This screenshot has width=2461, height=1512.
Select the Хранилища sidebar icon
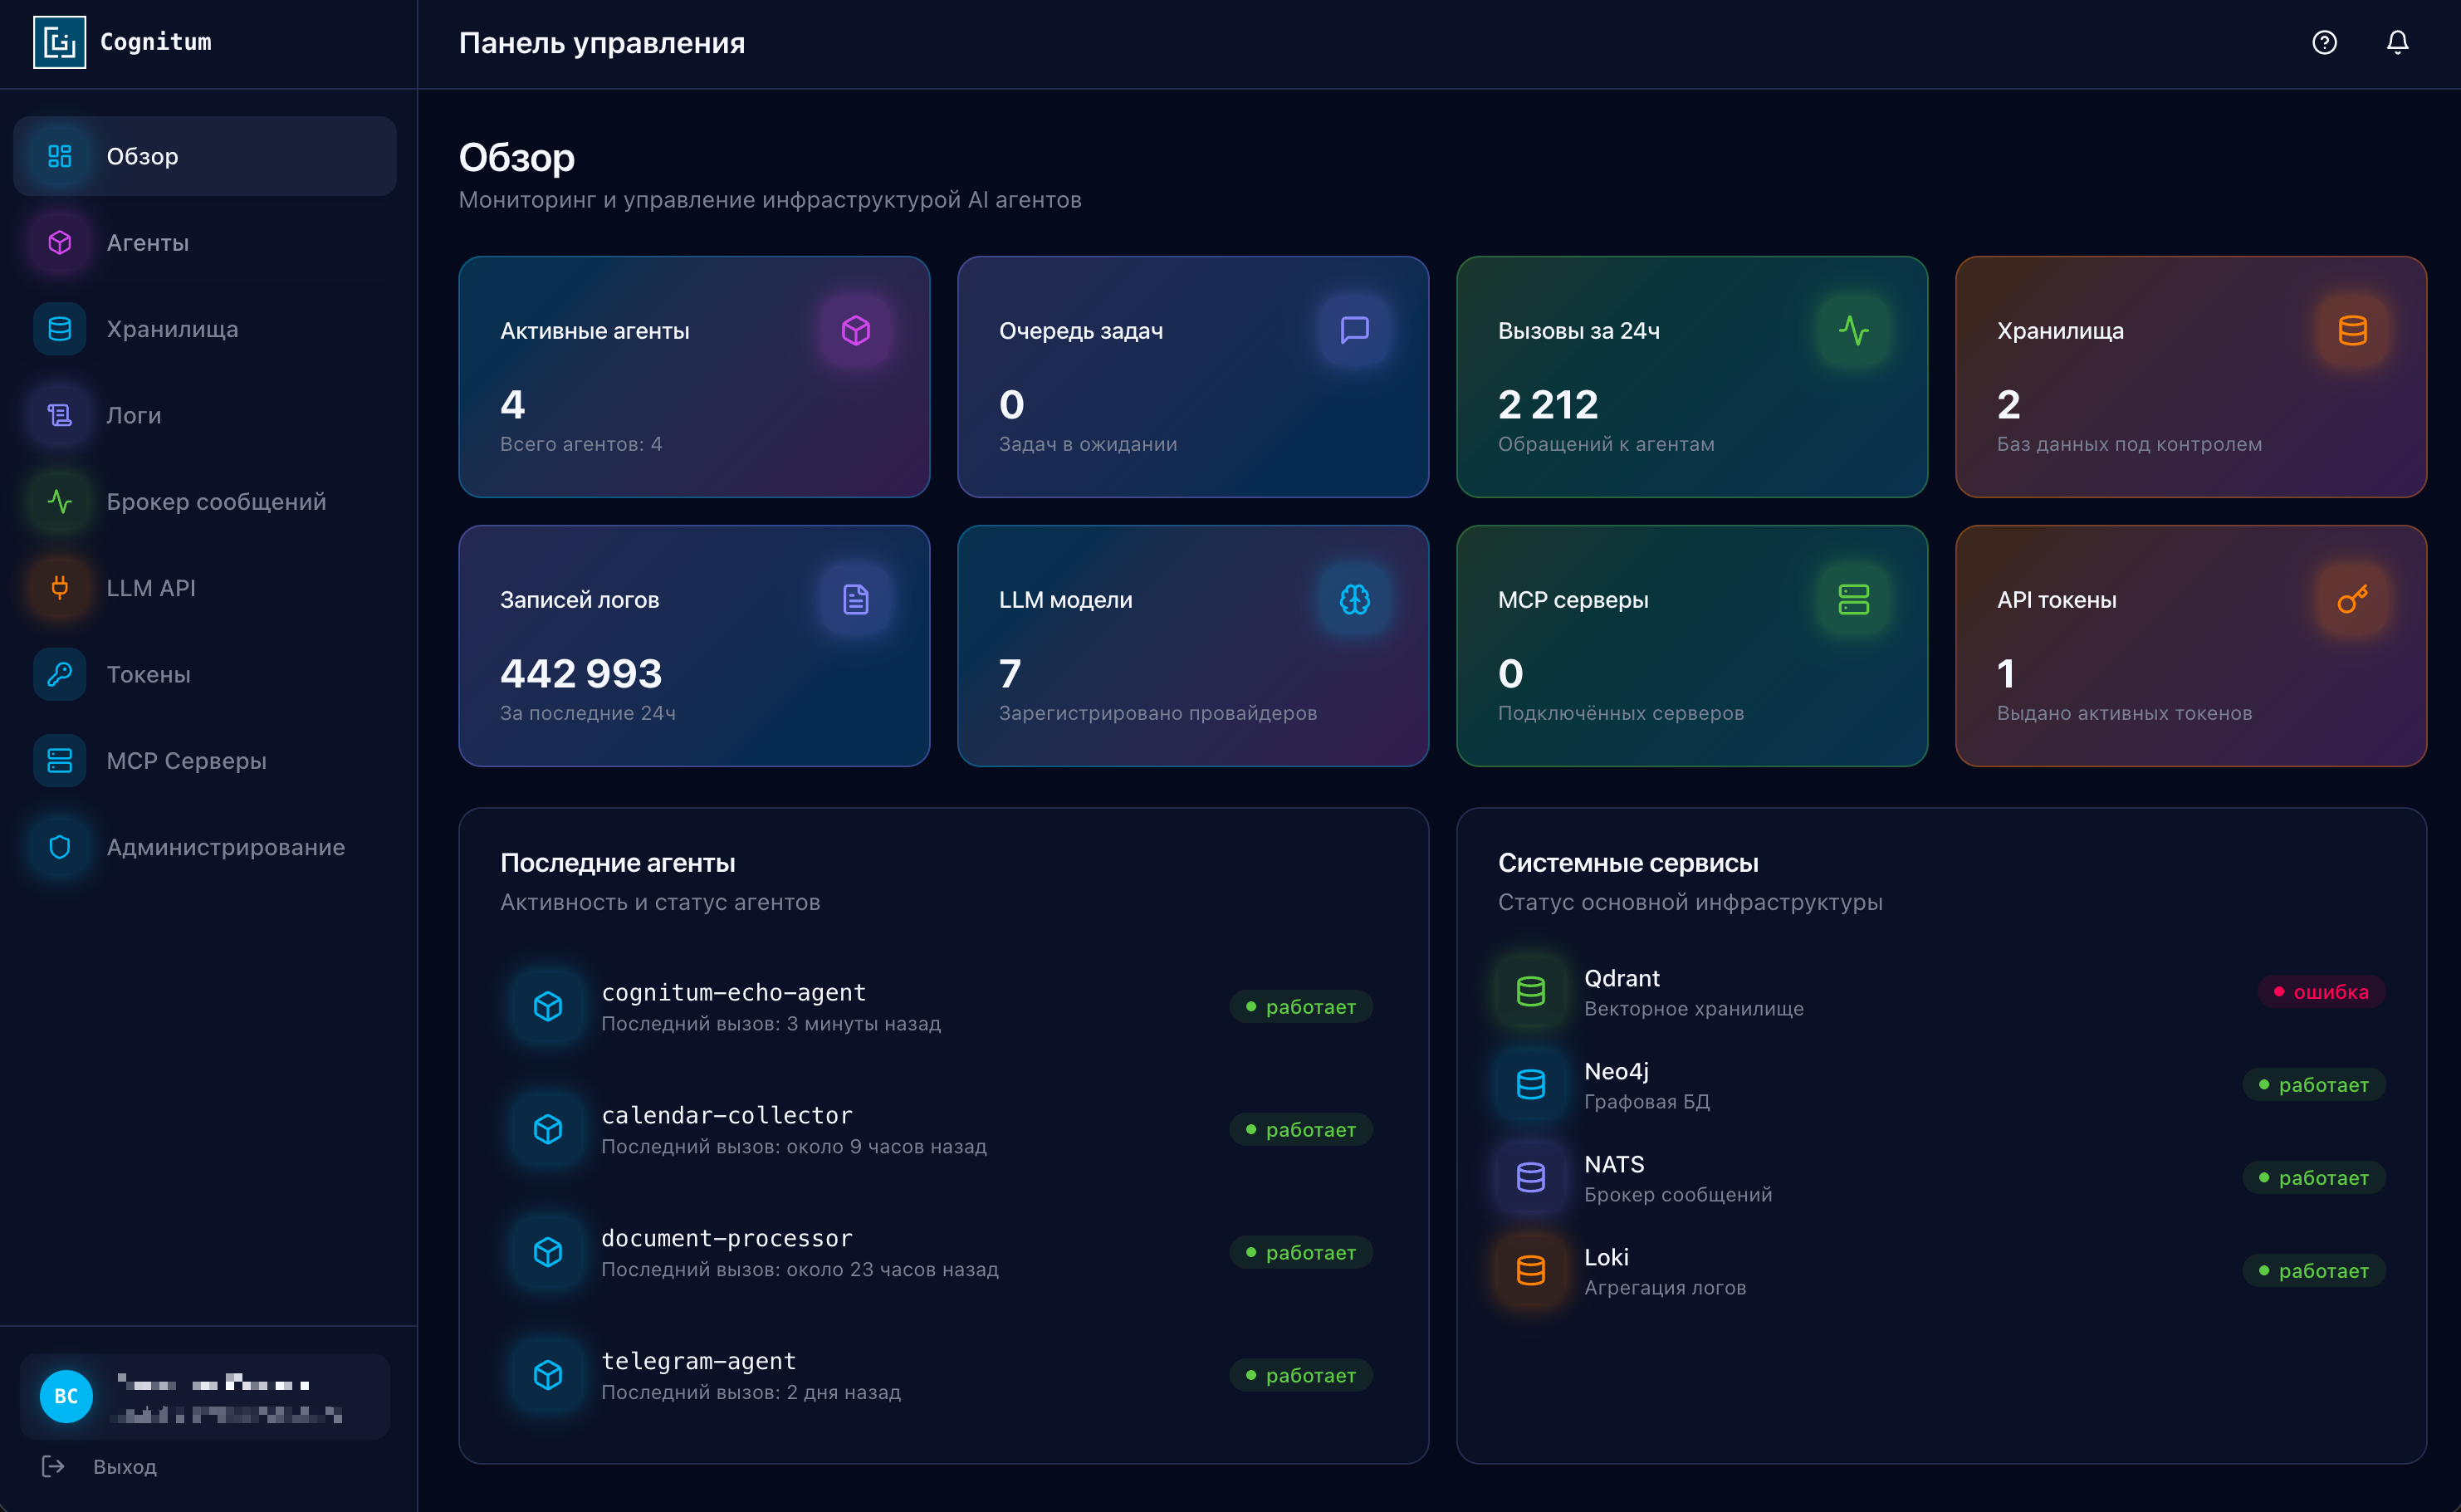pyautogui.click(x=59, y=328)
